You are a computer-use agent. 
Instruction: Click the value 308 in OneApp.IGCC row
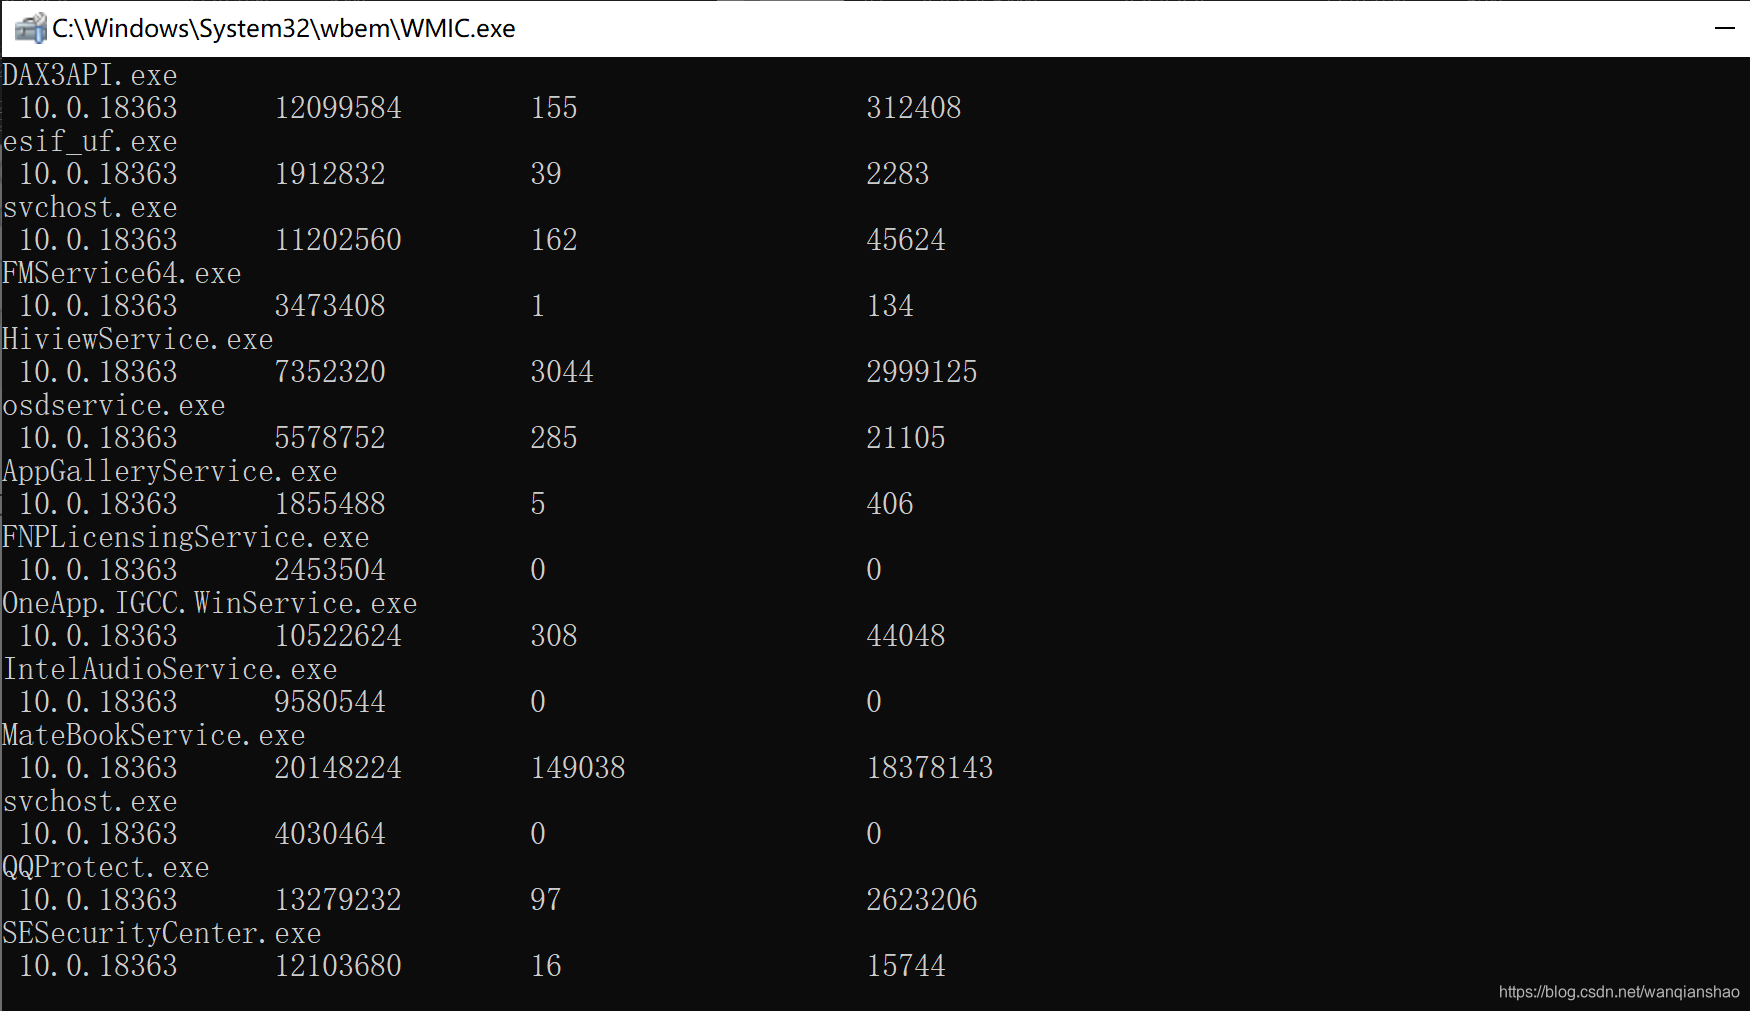tap(554, 636)
